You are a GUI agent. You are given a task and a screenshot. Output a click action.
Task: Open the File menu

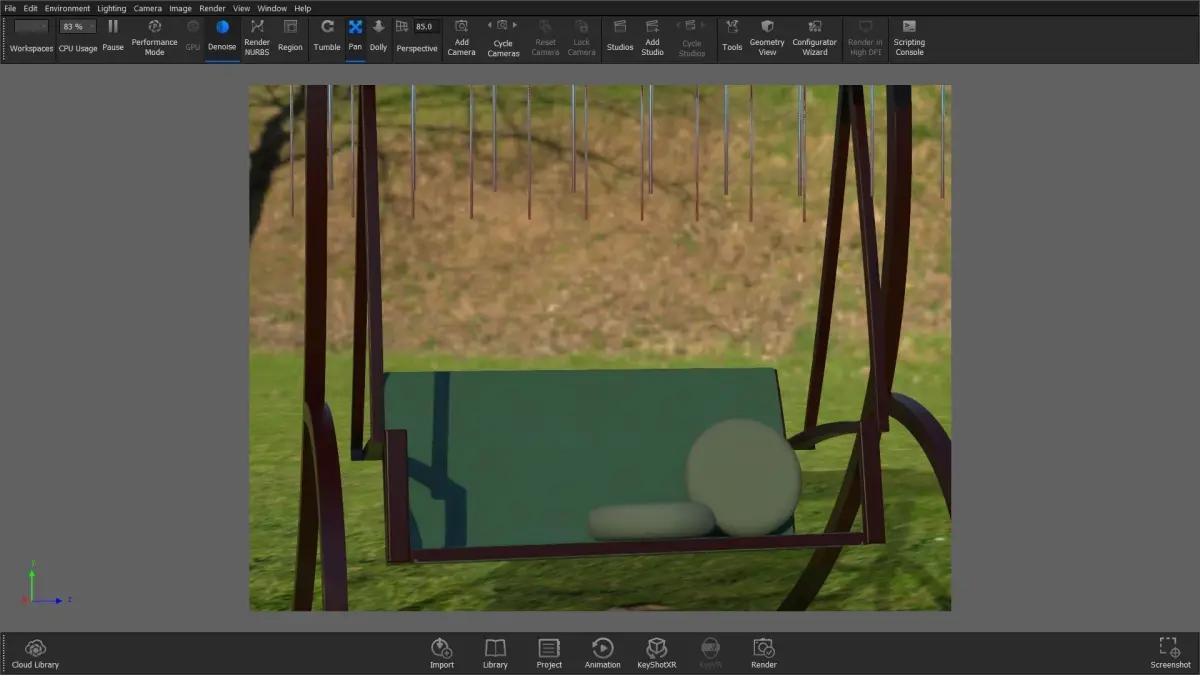coord(10,8)
